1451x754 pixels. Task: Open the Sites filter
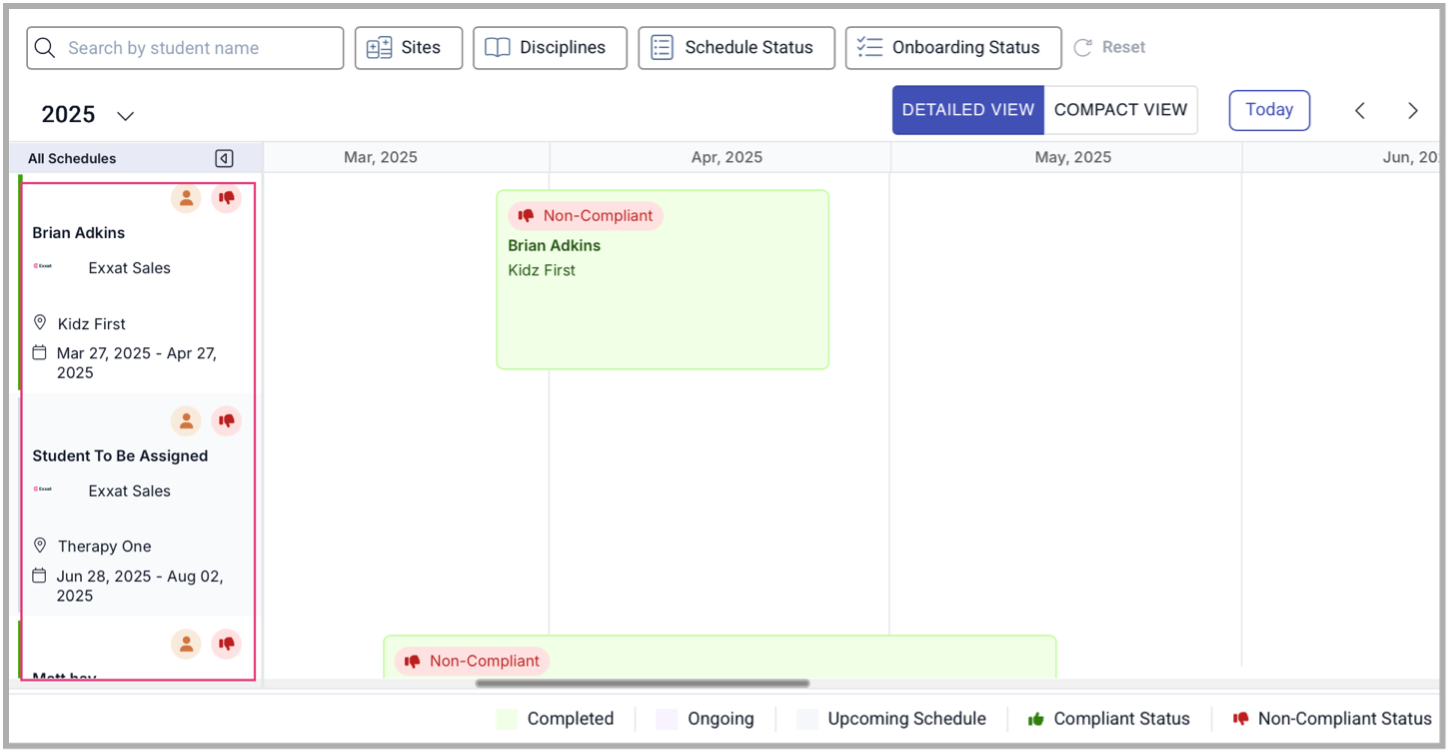408,48
